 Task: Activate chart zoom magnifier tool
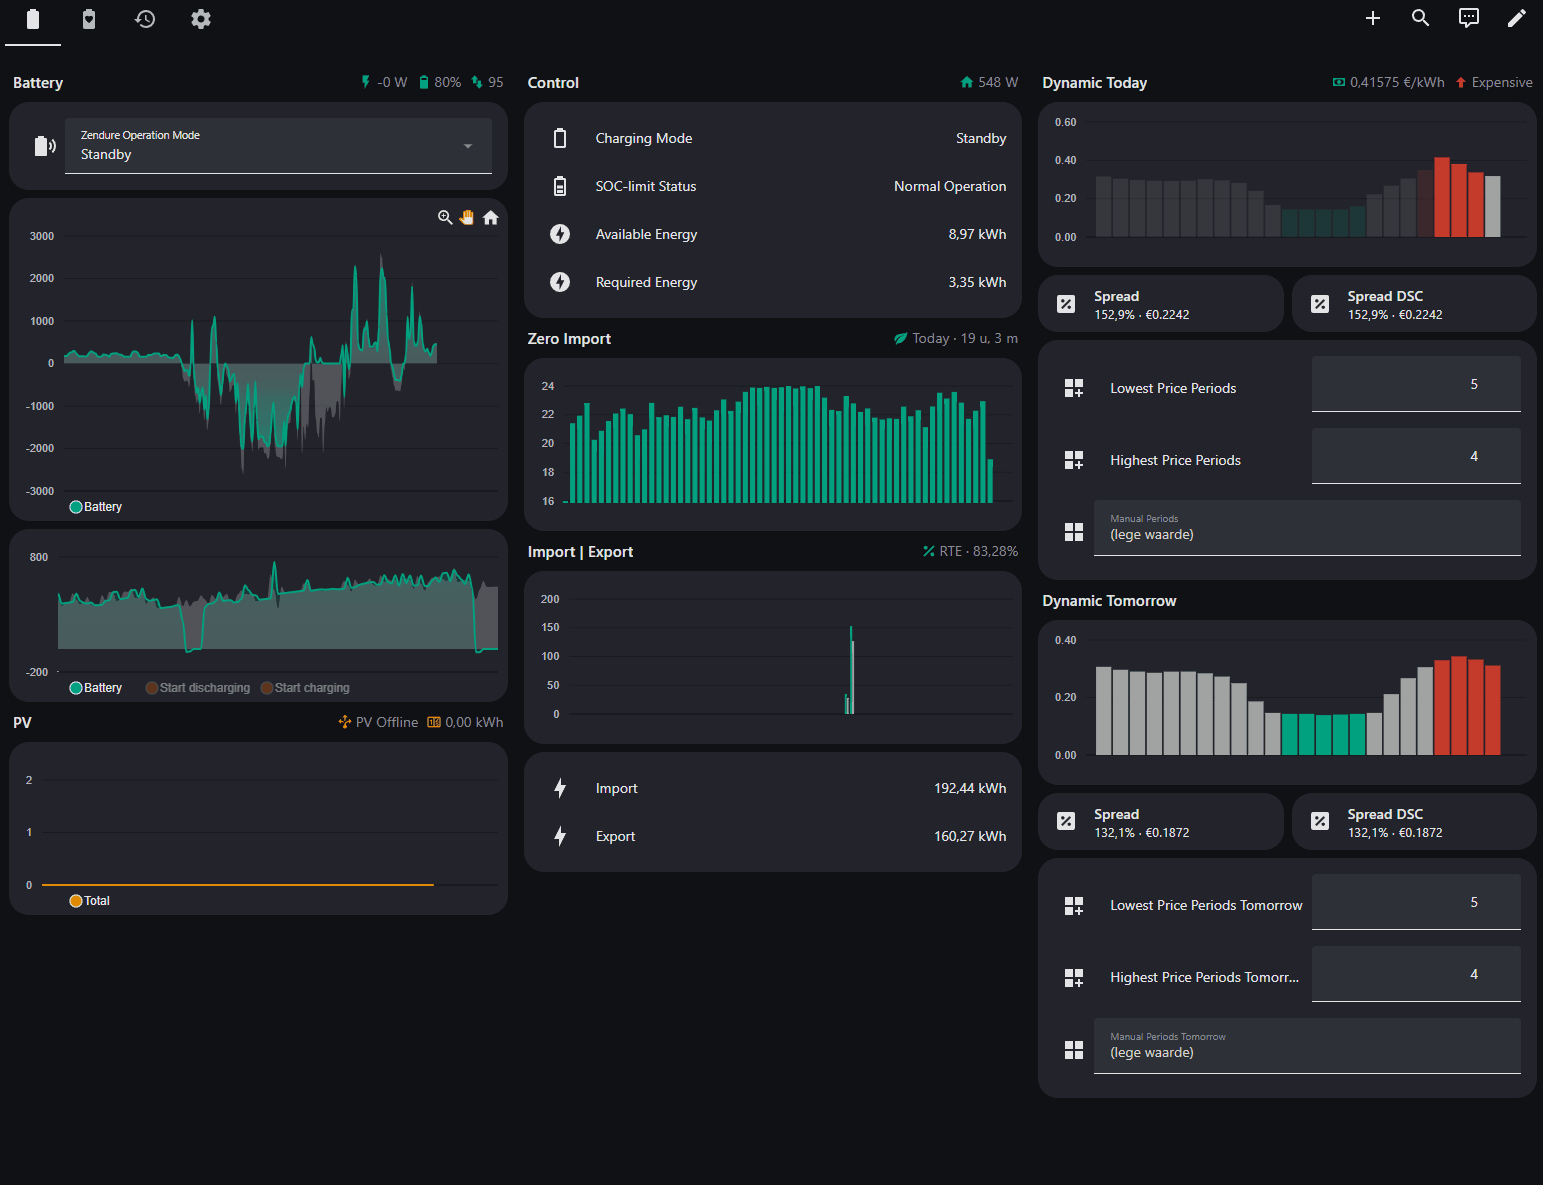point(445,217)
